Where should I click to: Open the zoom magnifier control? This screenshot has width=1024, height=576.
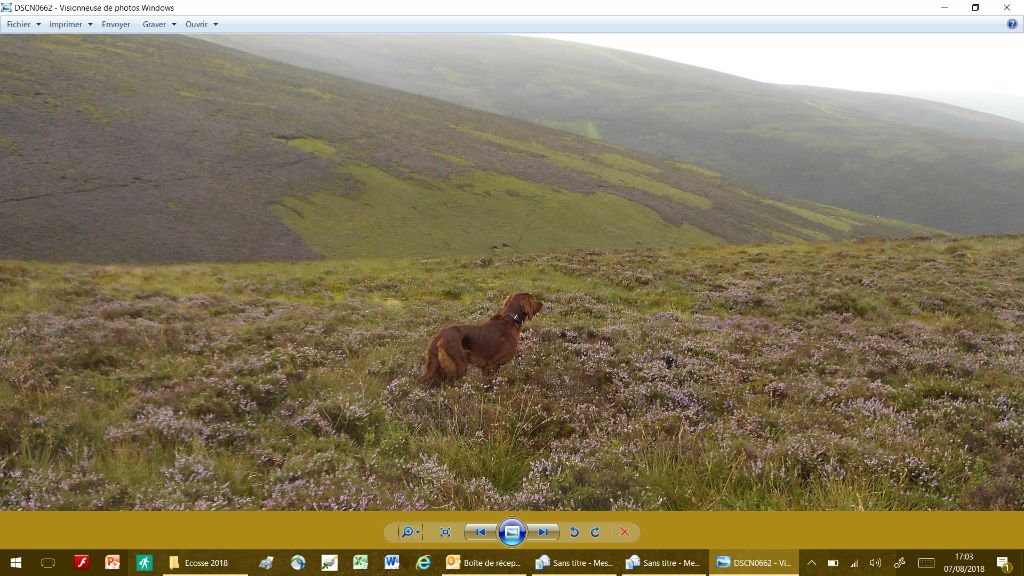409,532
